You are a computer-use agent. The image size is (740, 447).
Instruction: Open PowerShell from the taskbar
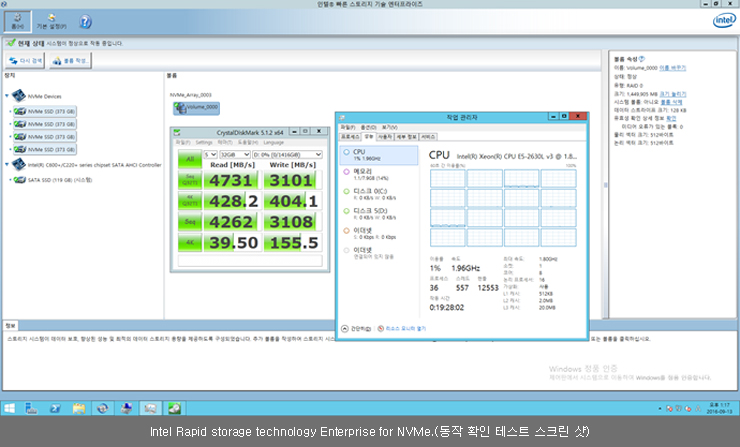pos(55,408)
